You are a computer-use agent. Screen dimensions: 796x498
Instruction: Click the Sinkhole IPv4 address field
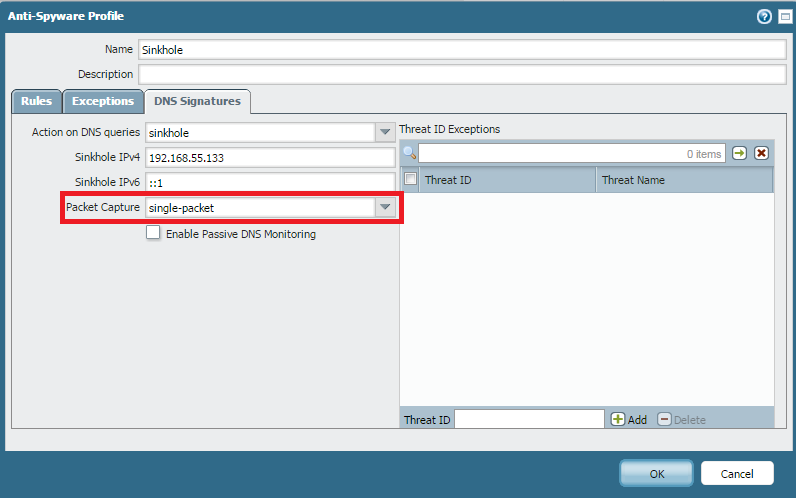tap(270, 157)
